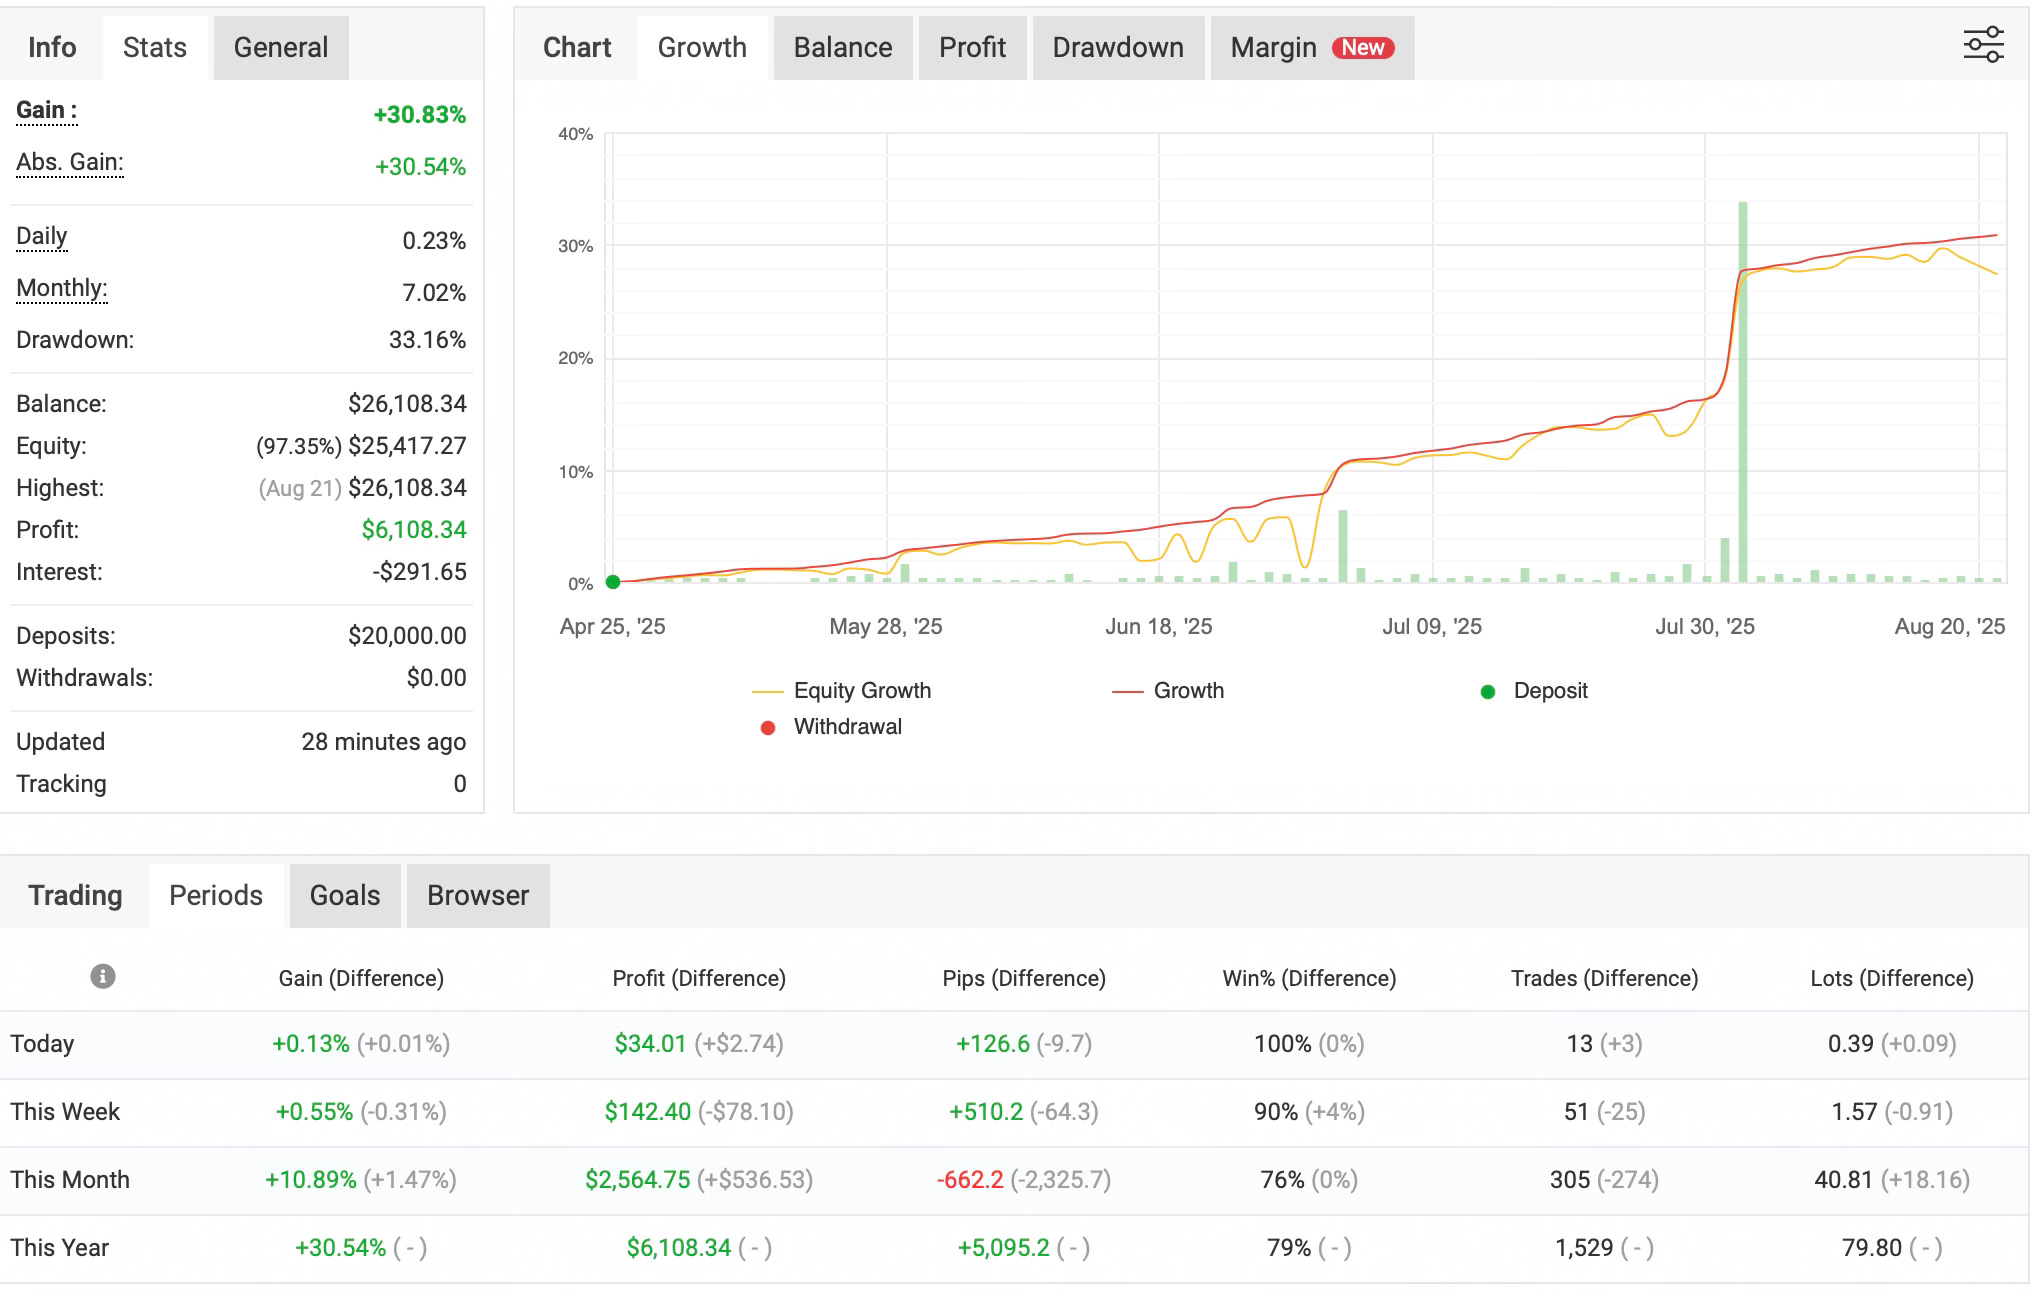Click the info circle icon in Periods table
This screenshot has width=2030, height=1296.
point(102,976)
